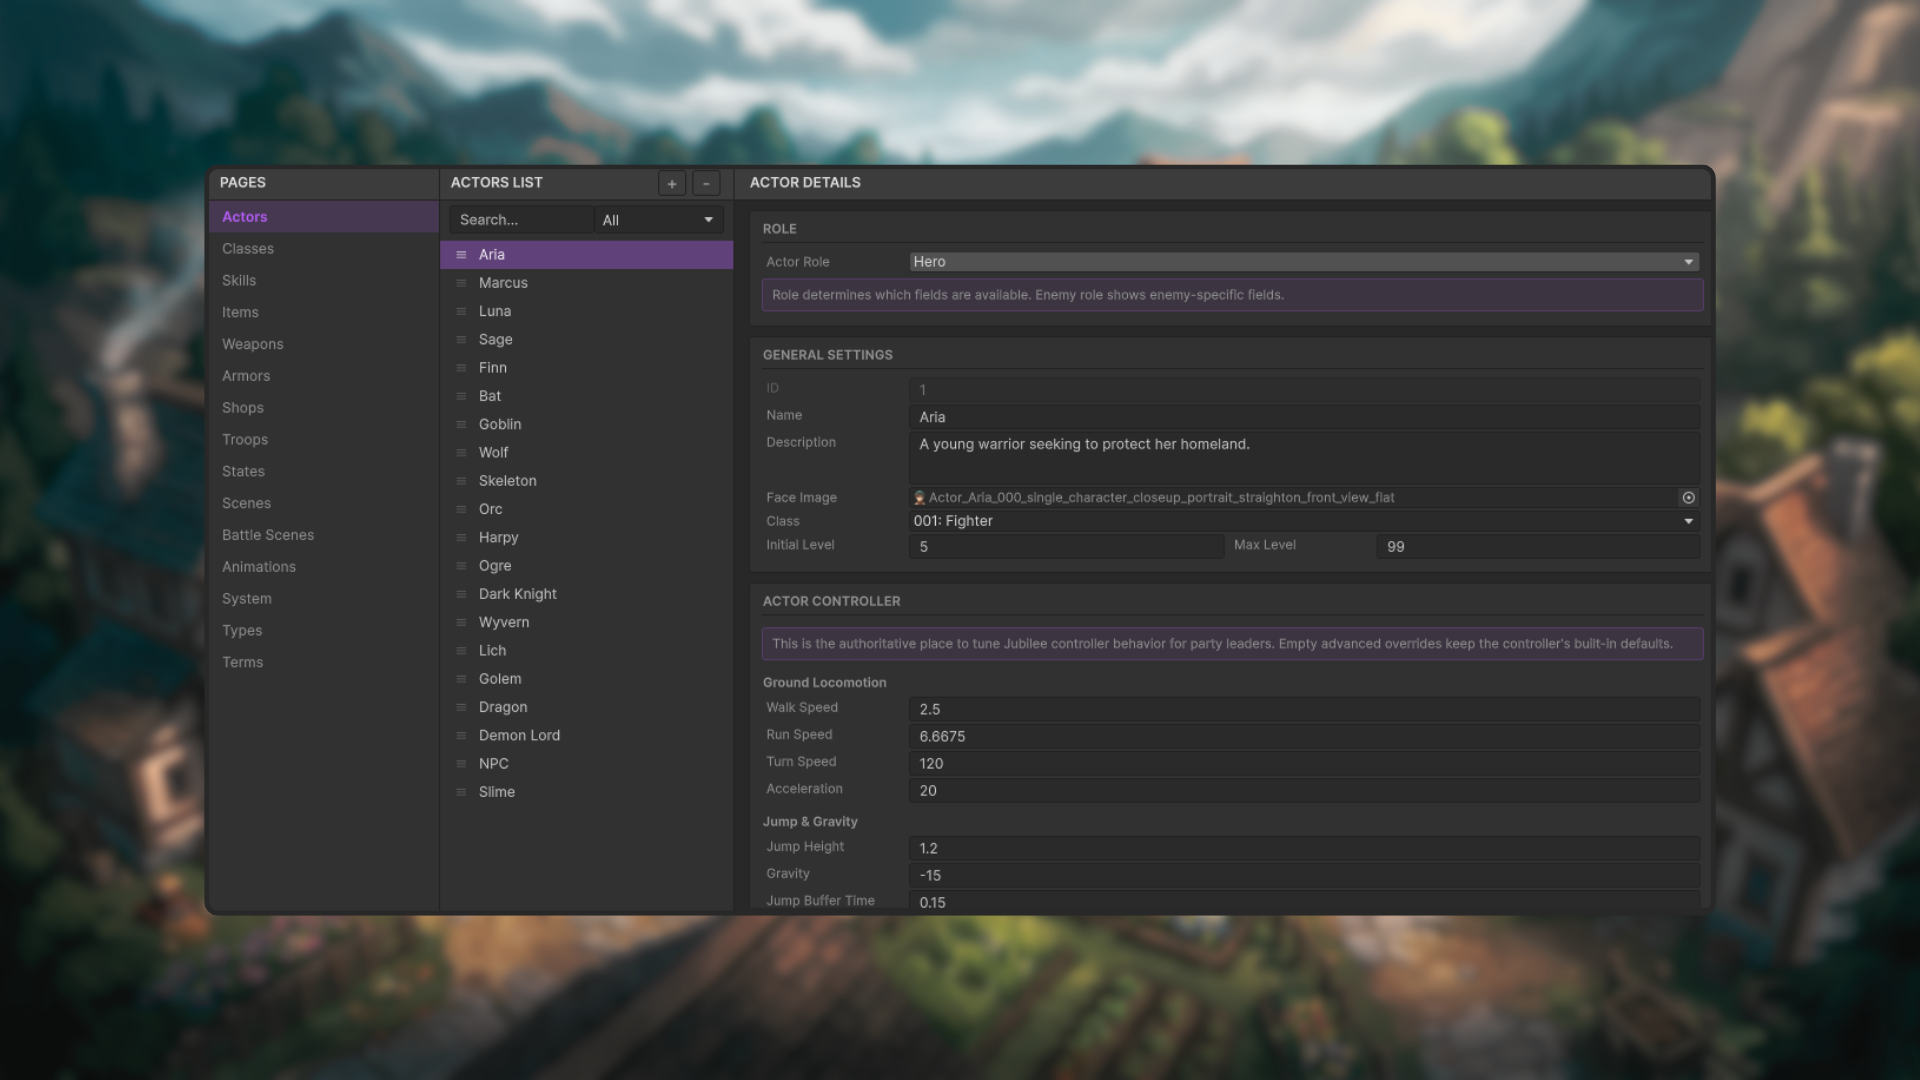Click the drag handle beside NPC

(x=461, y=764)
